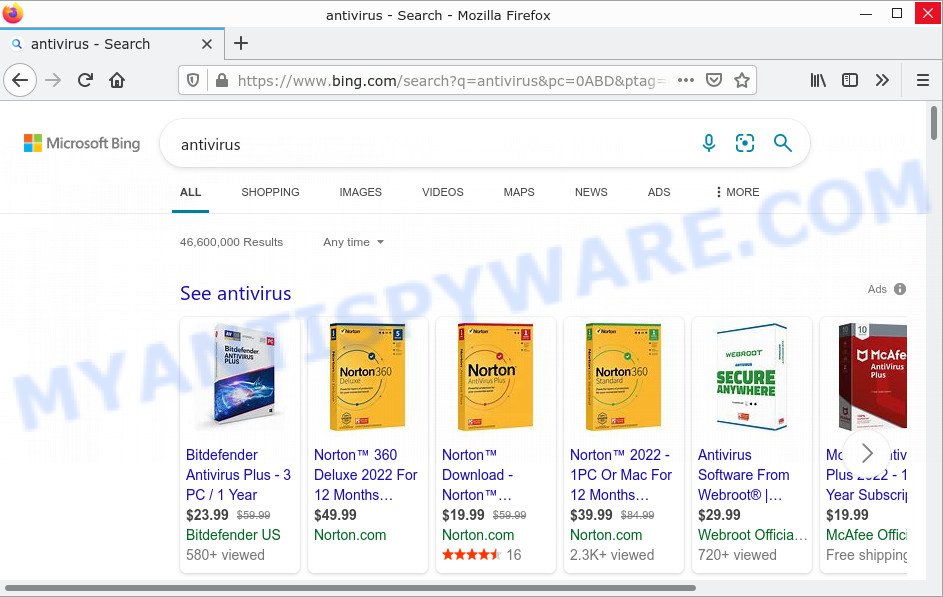Screen dimensions: 943x597
Task: Switch to the NEWS results tab
Action: [591, 192]
